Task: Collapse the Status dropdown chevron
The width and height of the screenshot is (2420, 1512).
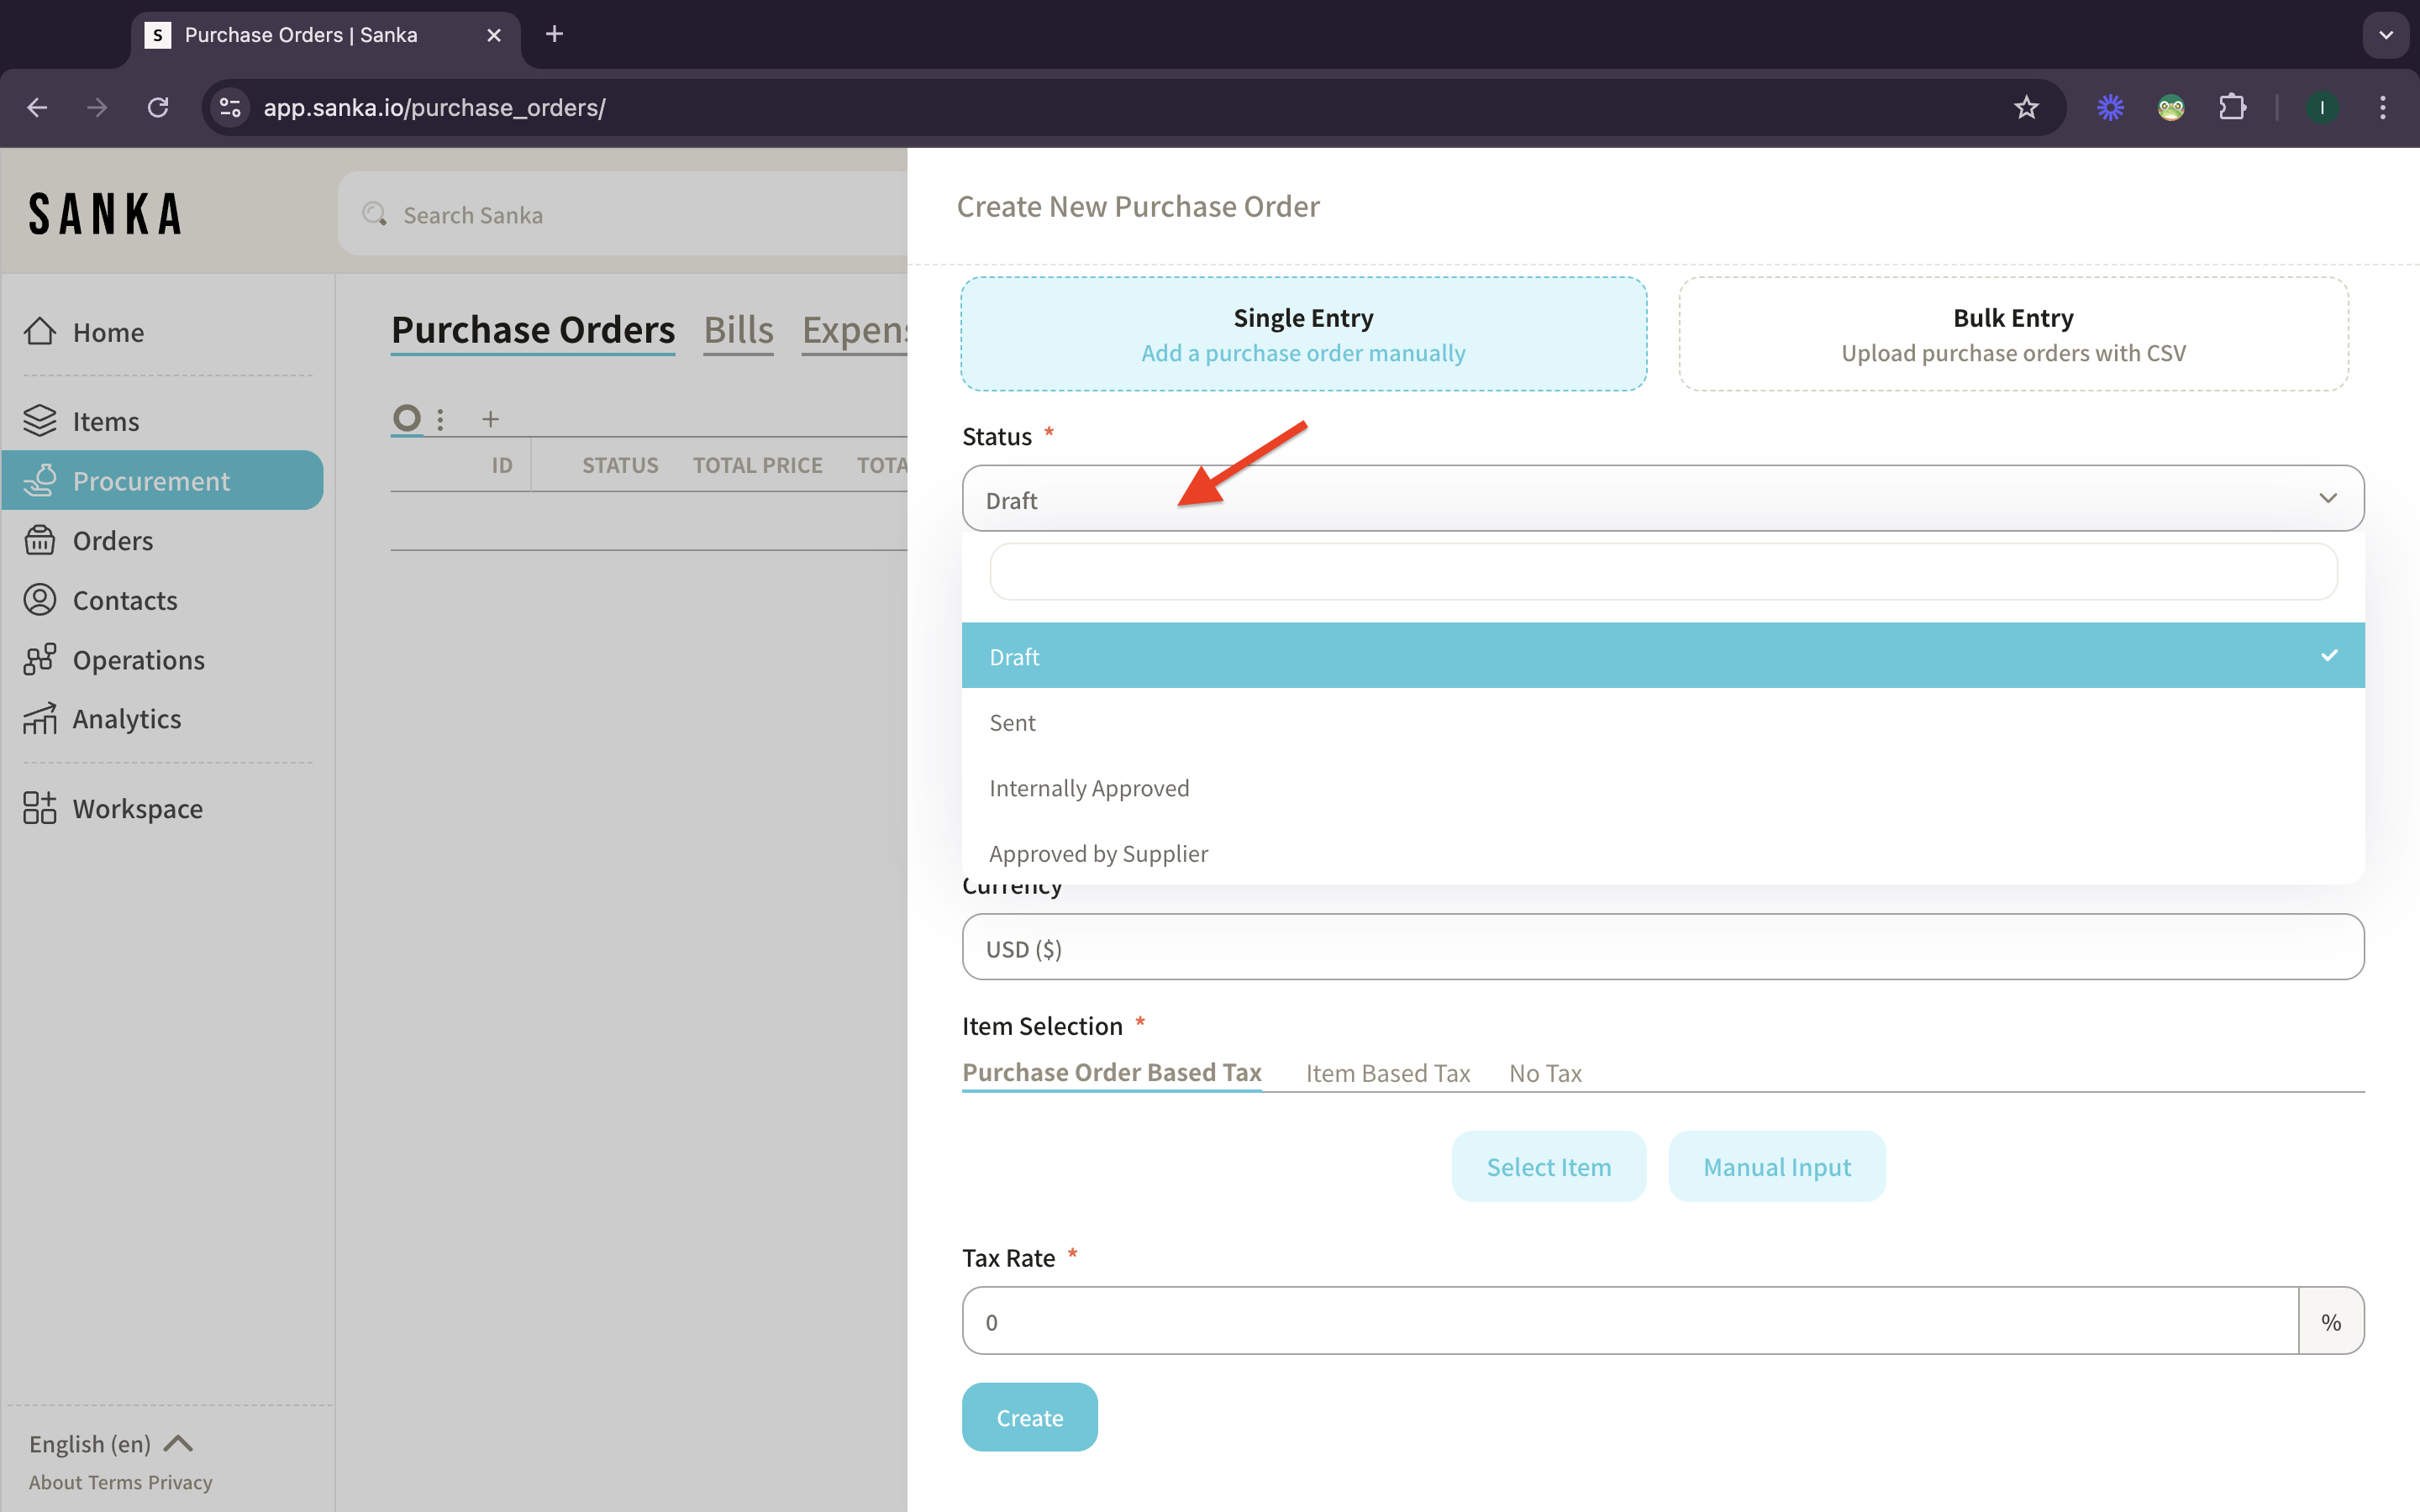Action: tap(2327, 498)
